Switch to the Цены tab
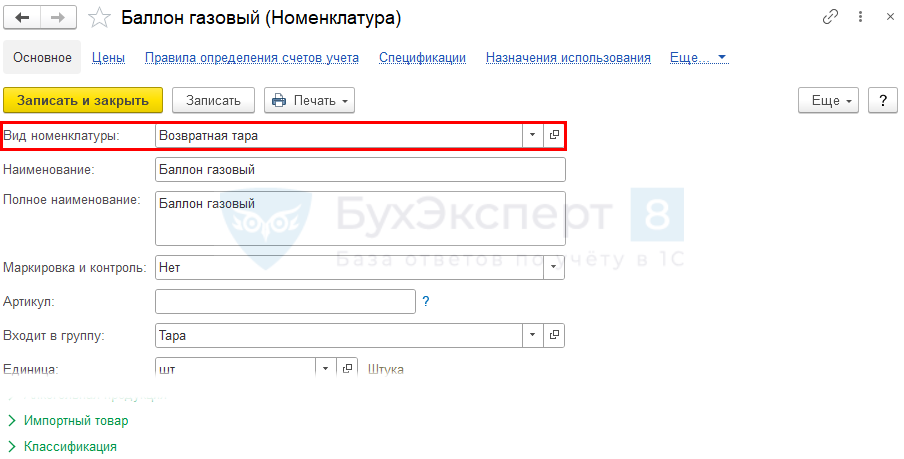 pos(108,58)
